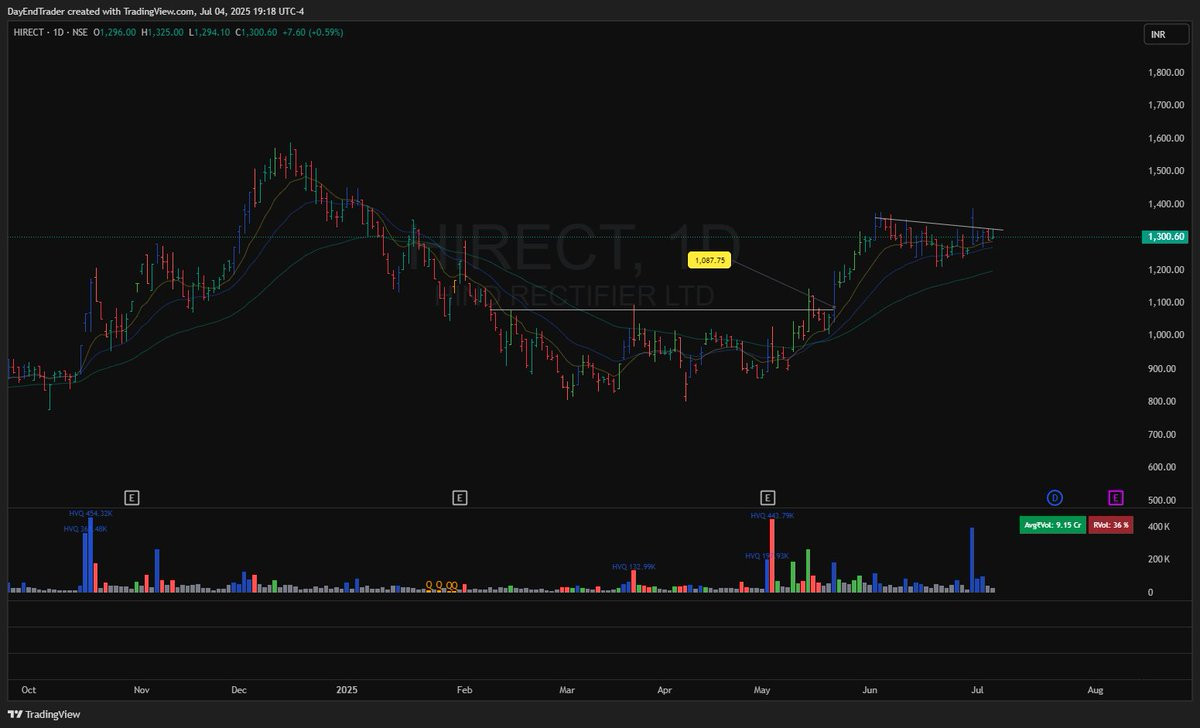
Task: Click the 2025 label on time axis
Action: tap(347, 690)
